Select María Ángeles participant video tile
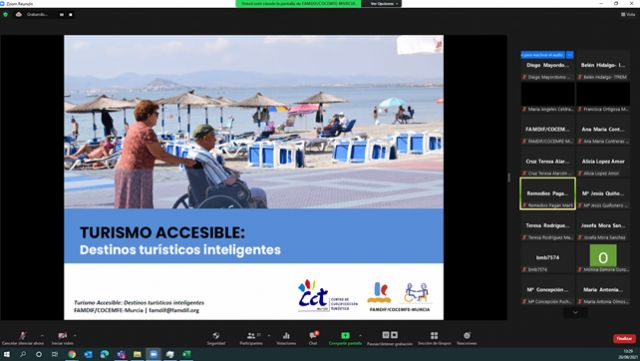This screenshot has width=640, height=361. 547,97
